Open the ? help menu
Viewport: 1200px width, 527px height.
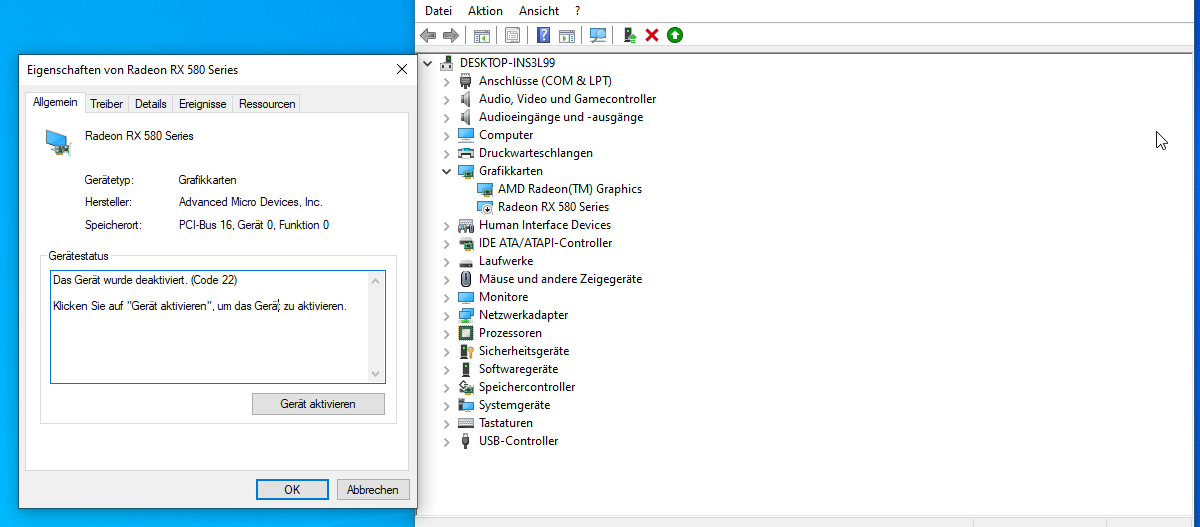click(x=578, y=11)
